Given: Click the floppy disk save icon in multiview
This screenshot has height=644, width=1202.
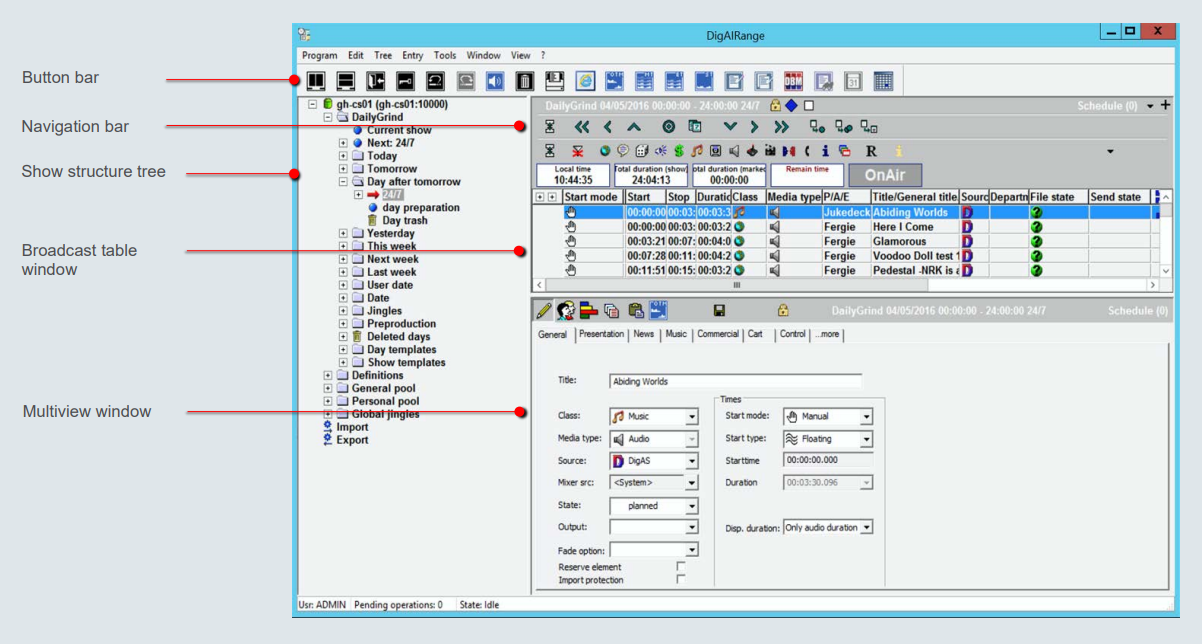Looking at the screenshot, I should [719, 311].
